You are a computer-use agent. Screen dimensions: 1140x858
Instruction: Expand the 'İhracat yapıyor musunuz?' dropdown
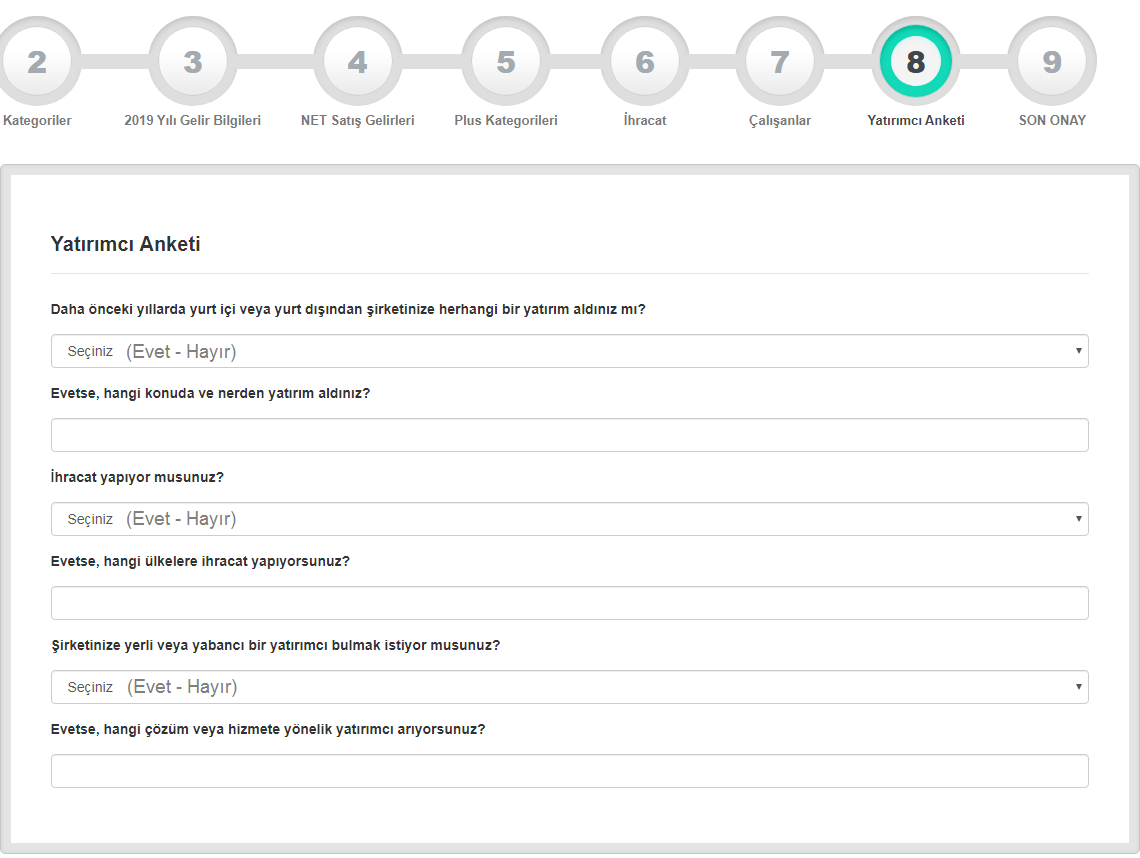[569, 519]
